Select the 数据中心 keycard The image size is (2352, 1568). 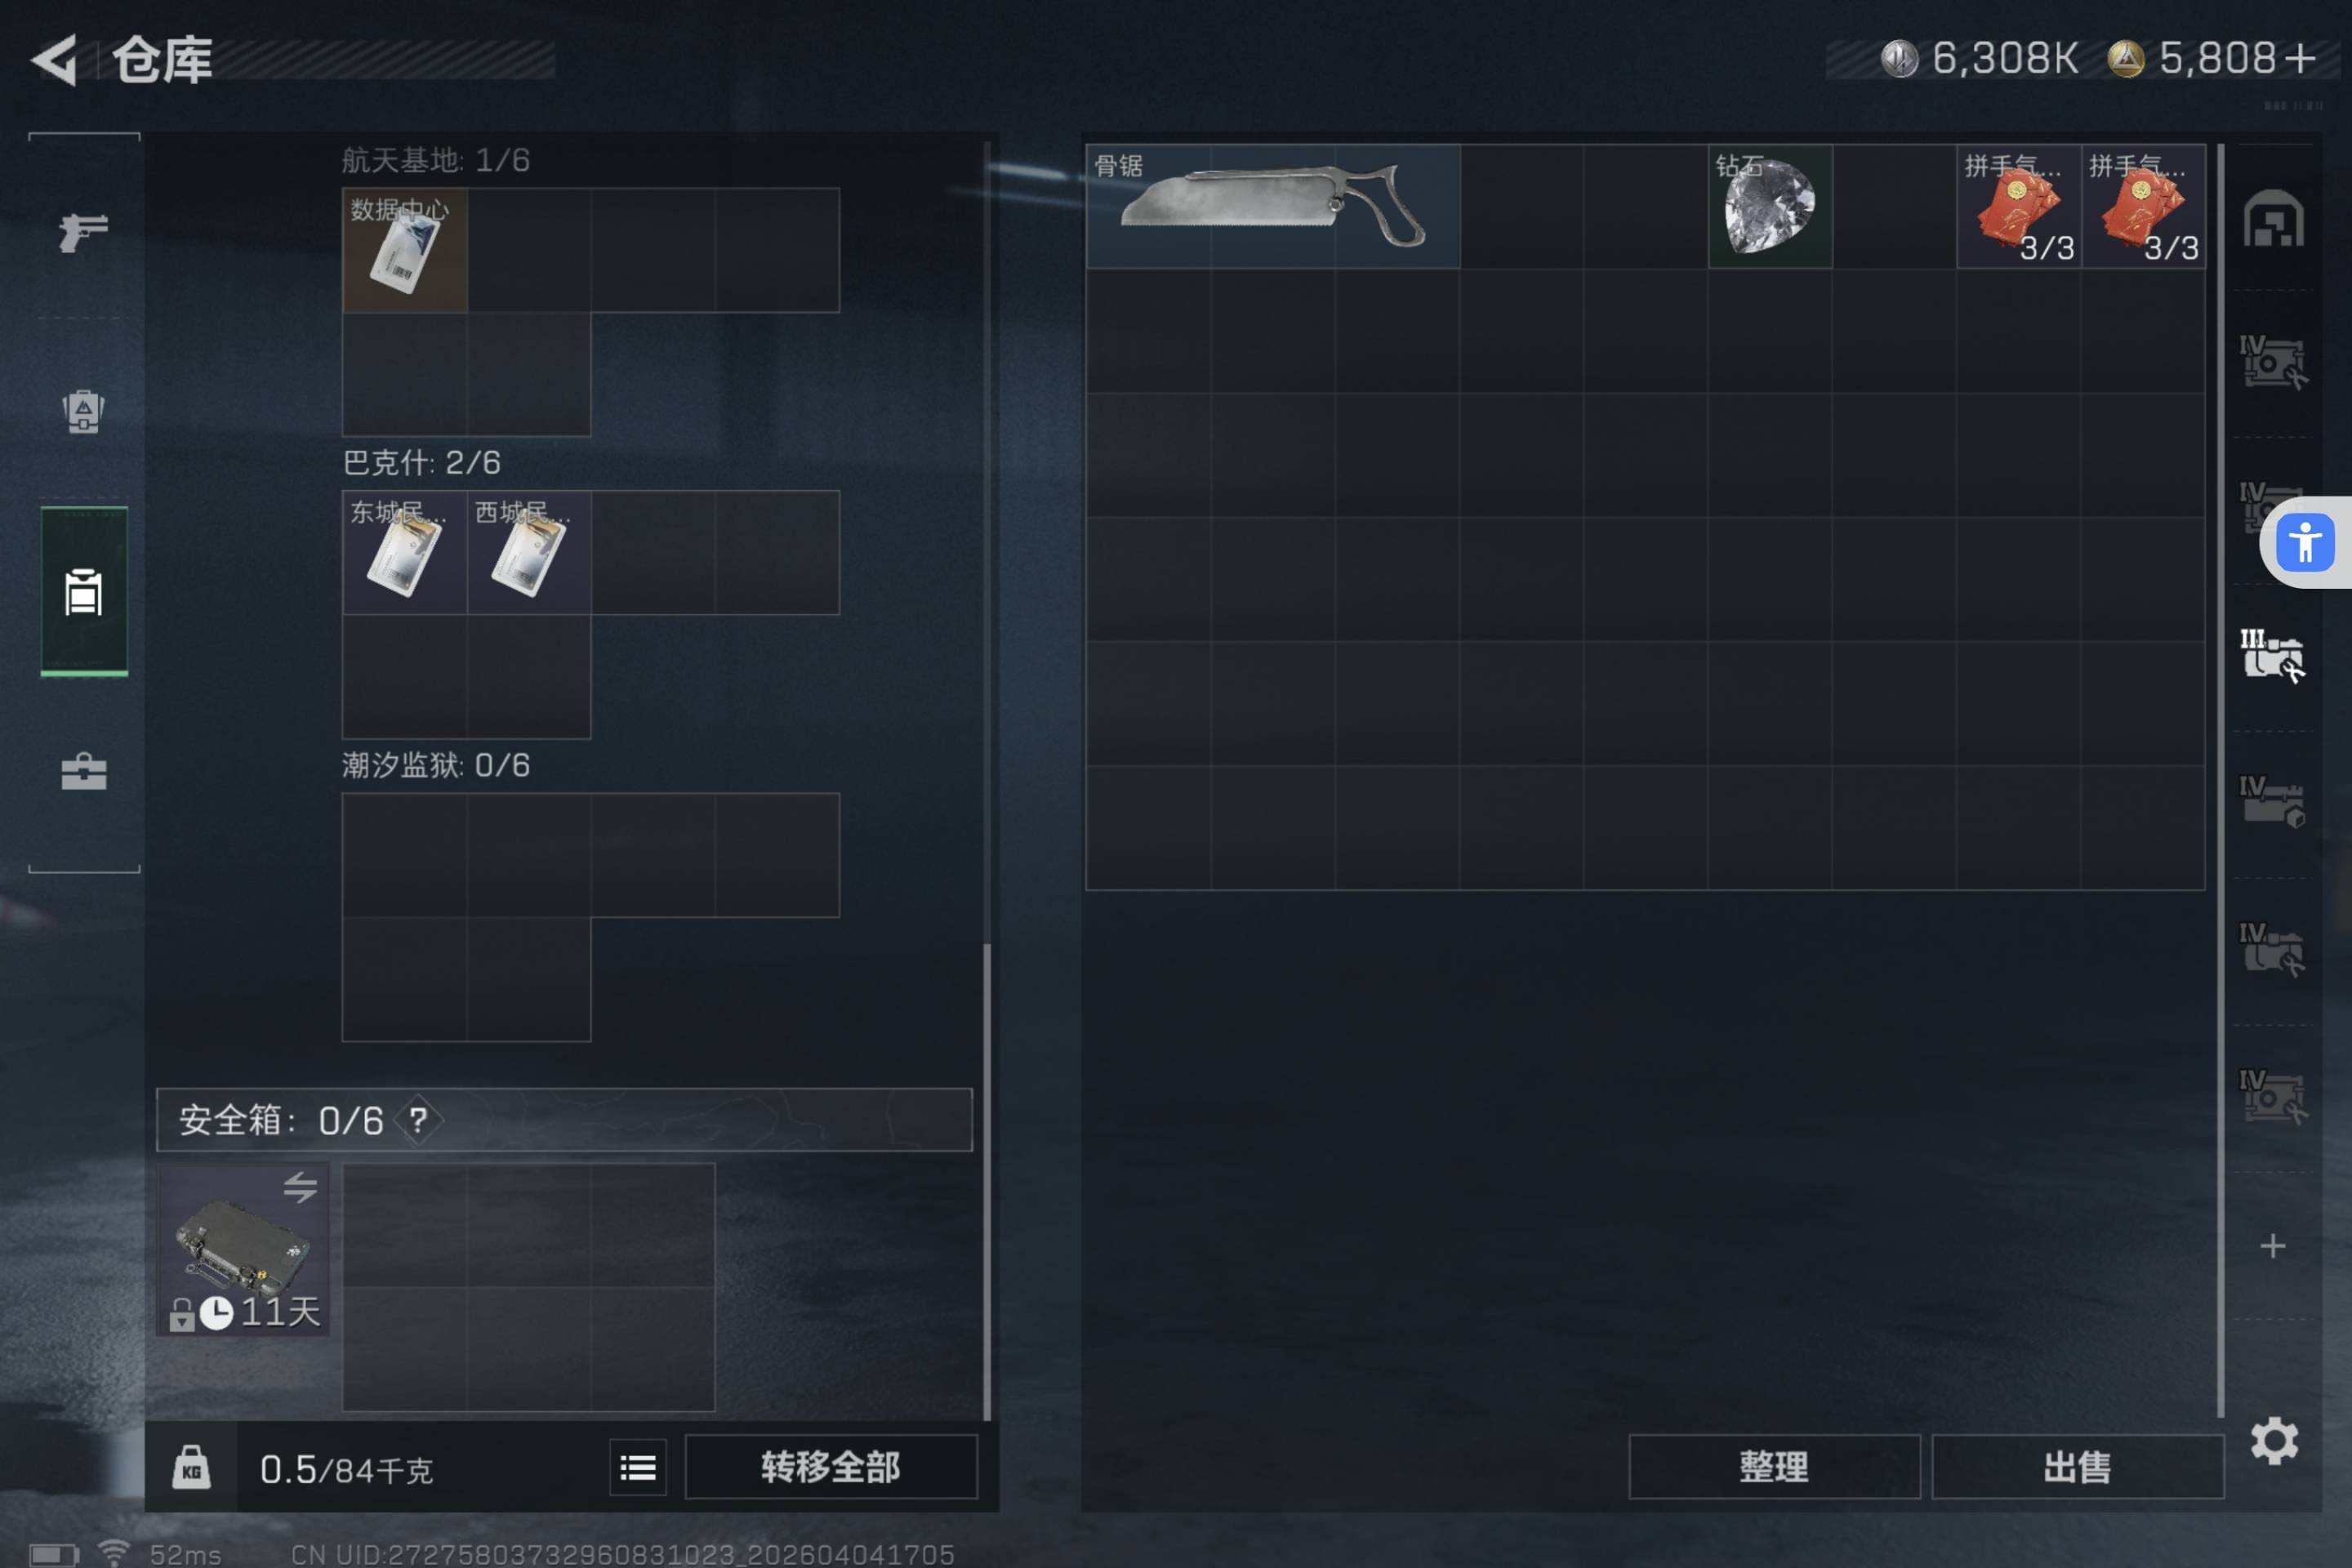(405, 250)
